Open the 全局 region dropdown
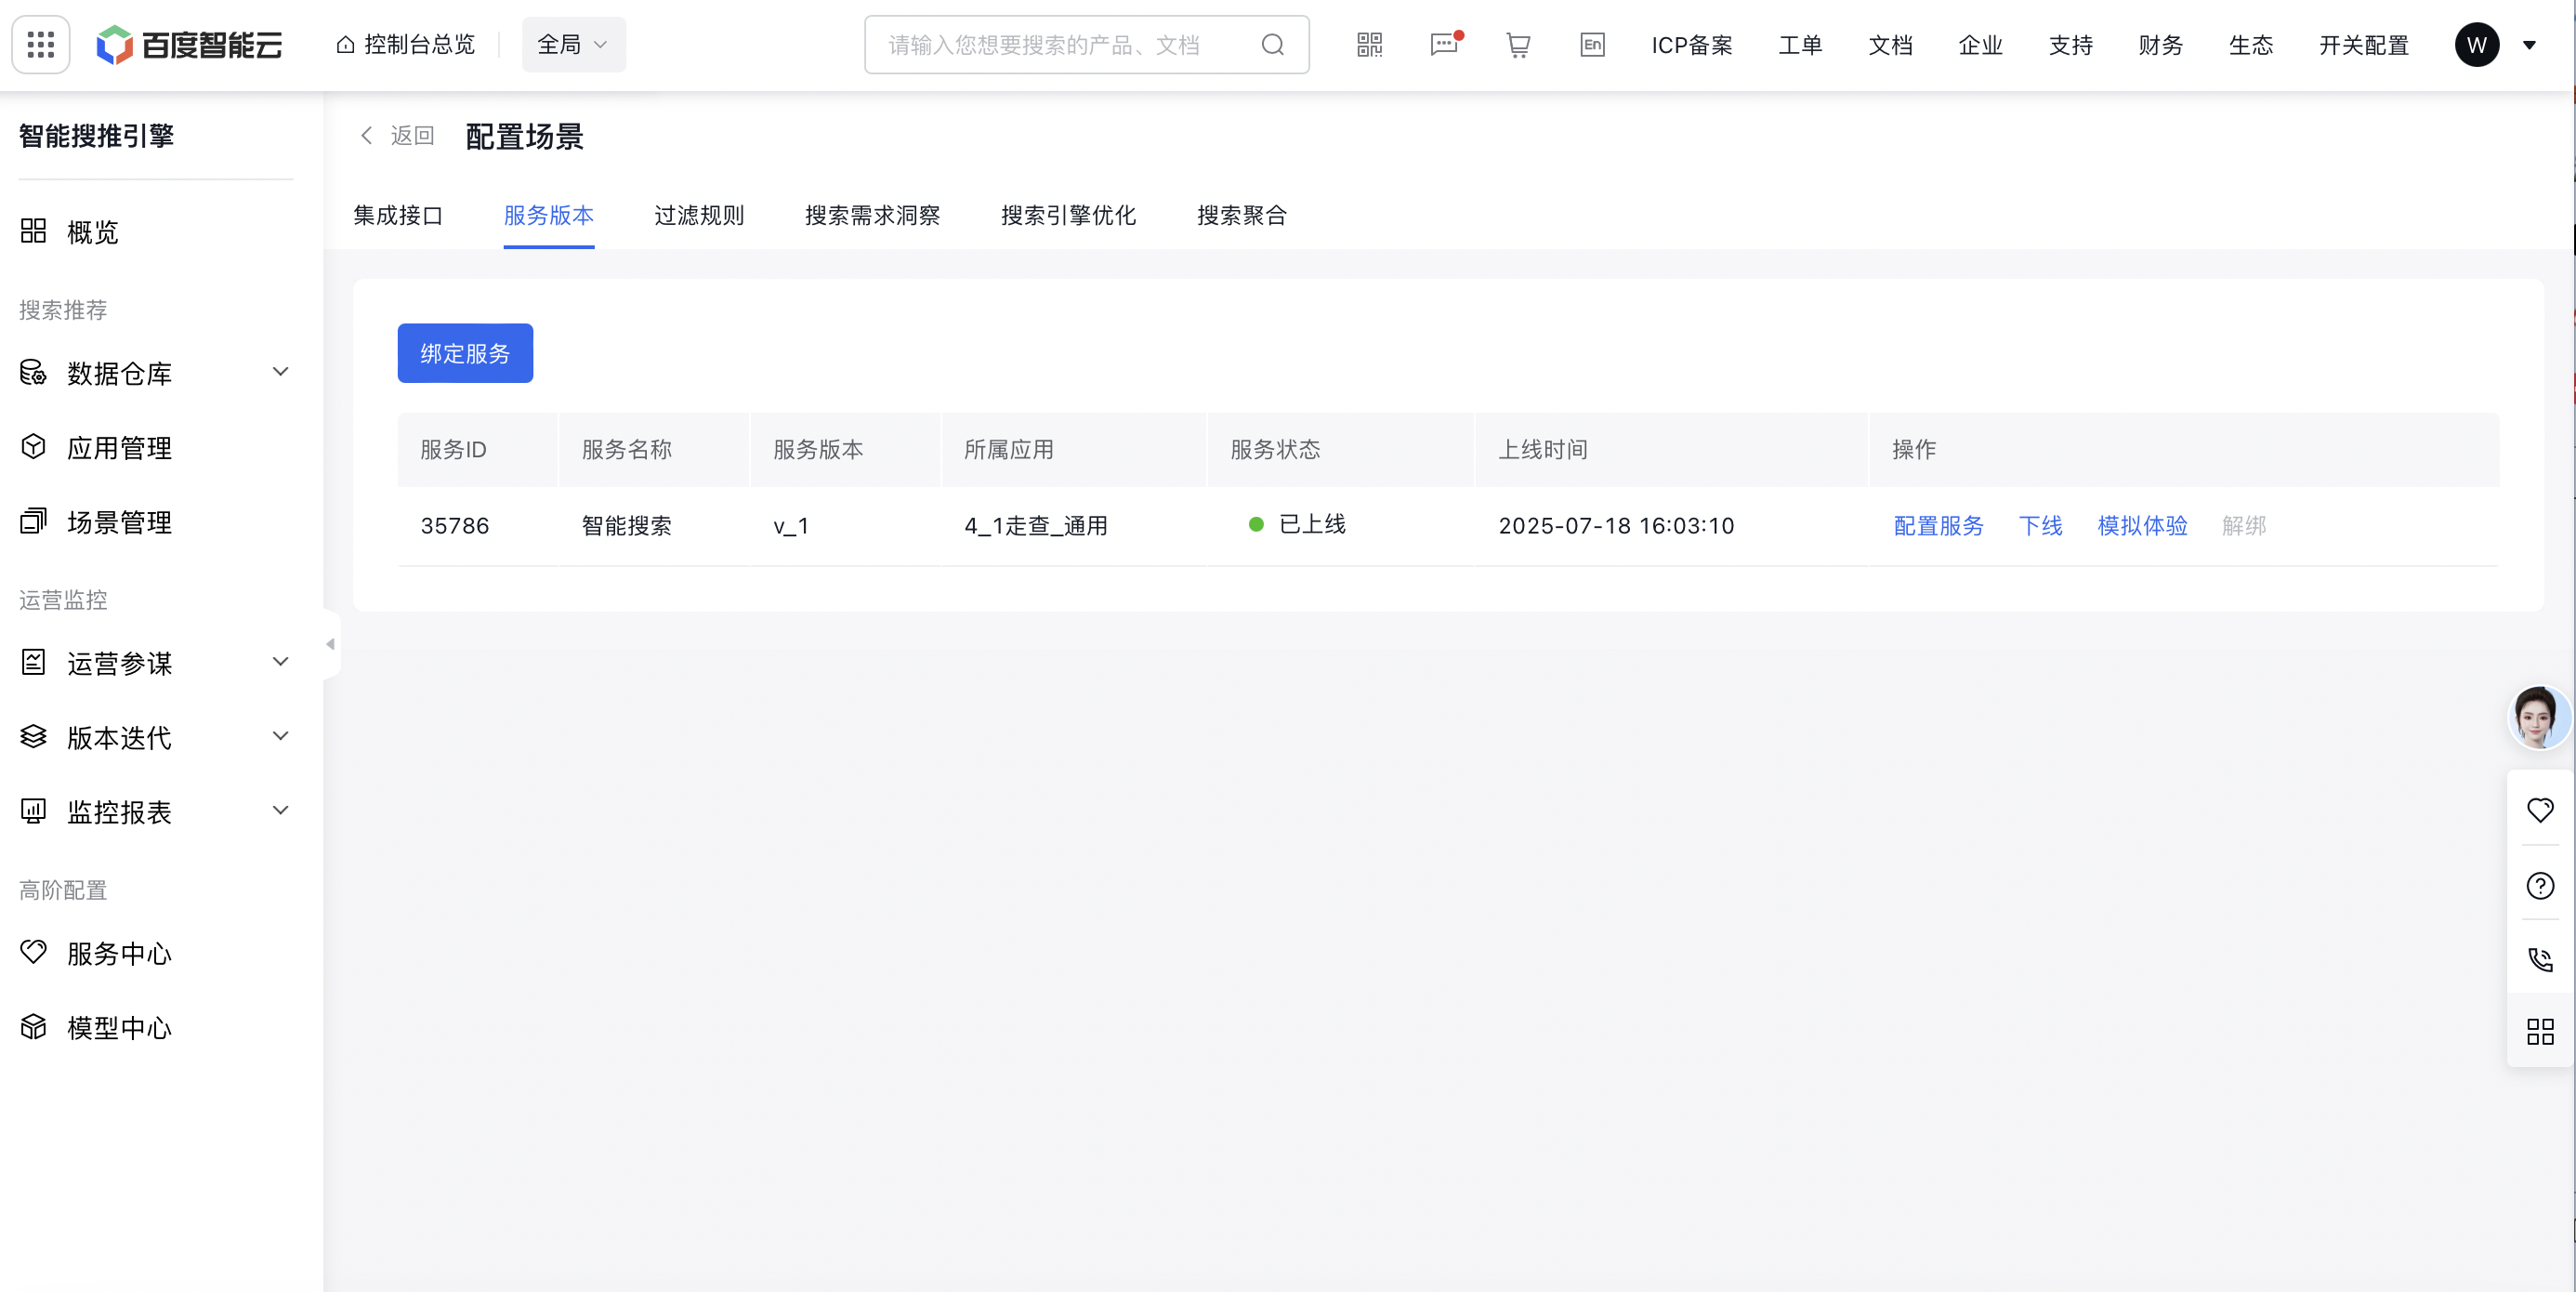This screenshot has height=1292, width=2576. [573, 45]
